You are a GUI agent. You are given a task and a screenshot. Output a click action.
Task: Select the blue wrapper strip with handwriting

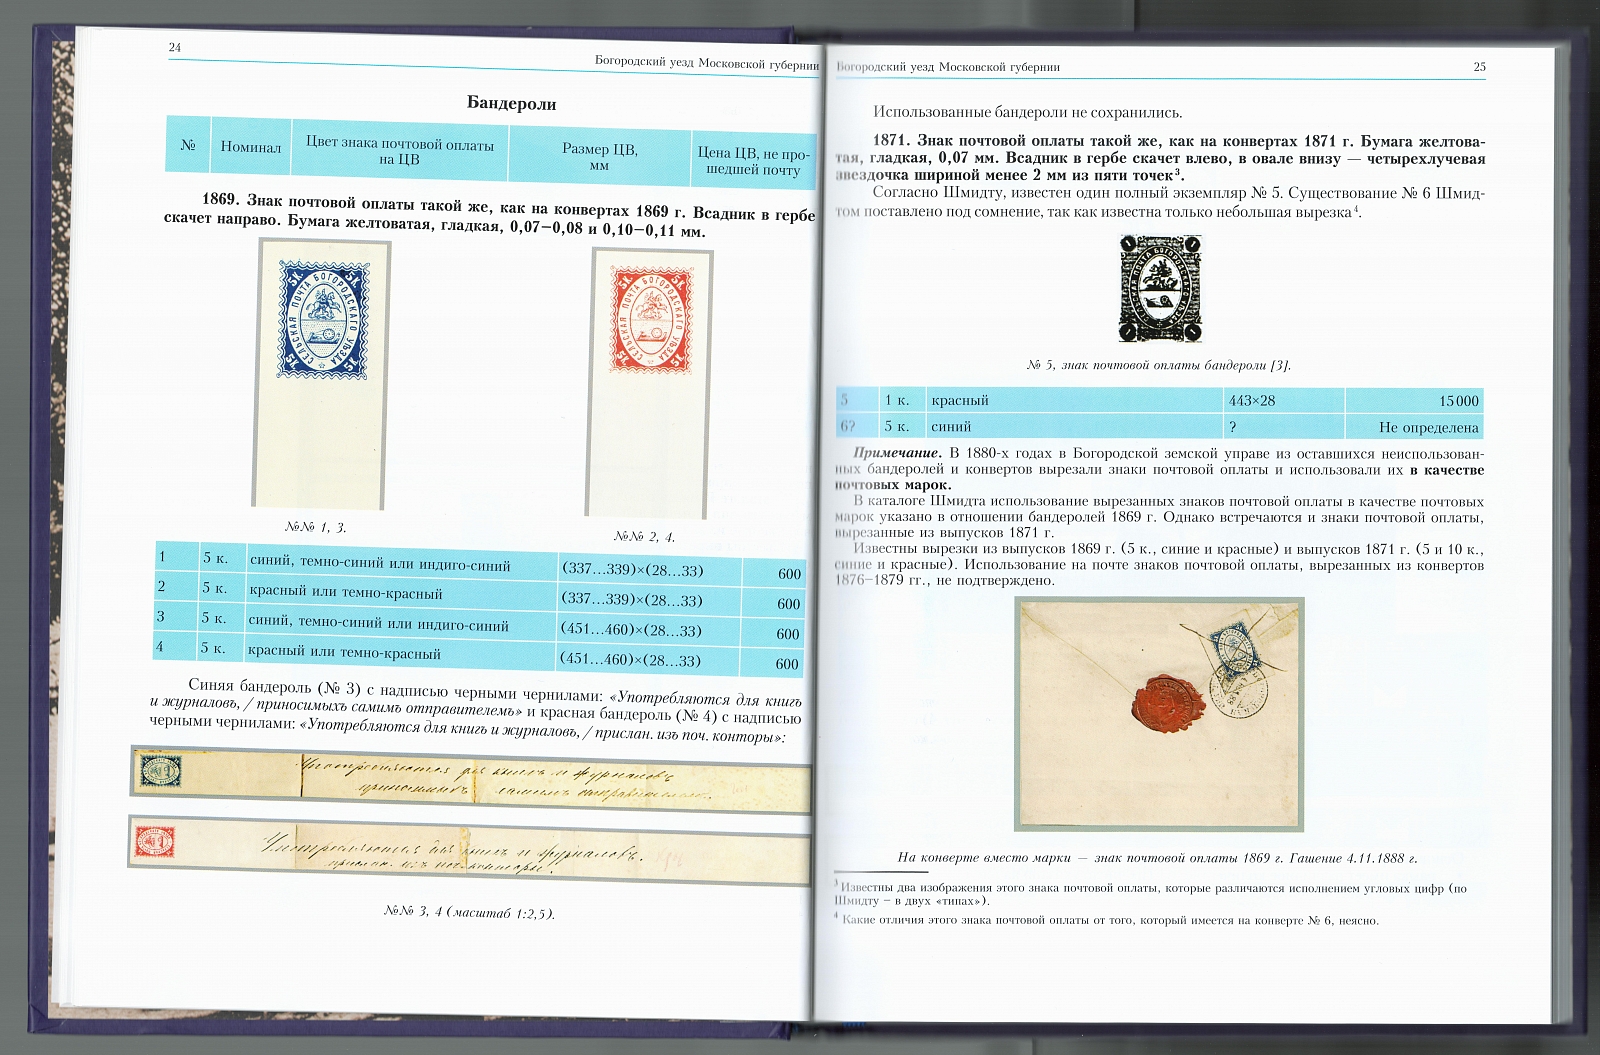tap(470, 771)
